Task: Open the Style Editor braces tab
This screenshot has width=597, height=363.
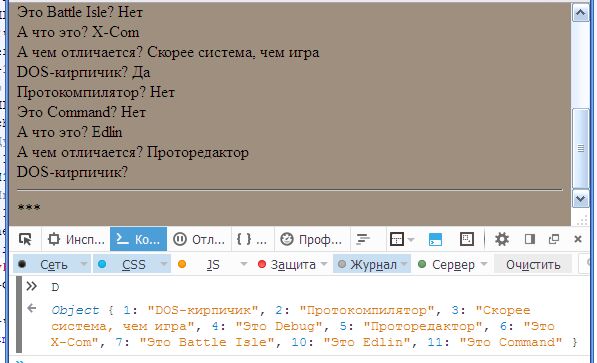Action: tap(251, 239)
